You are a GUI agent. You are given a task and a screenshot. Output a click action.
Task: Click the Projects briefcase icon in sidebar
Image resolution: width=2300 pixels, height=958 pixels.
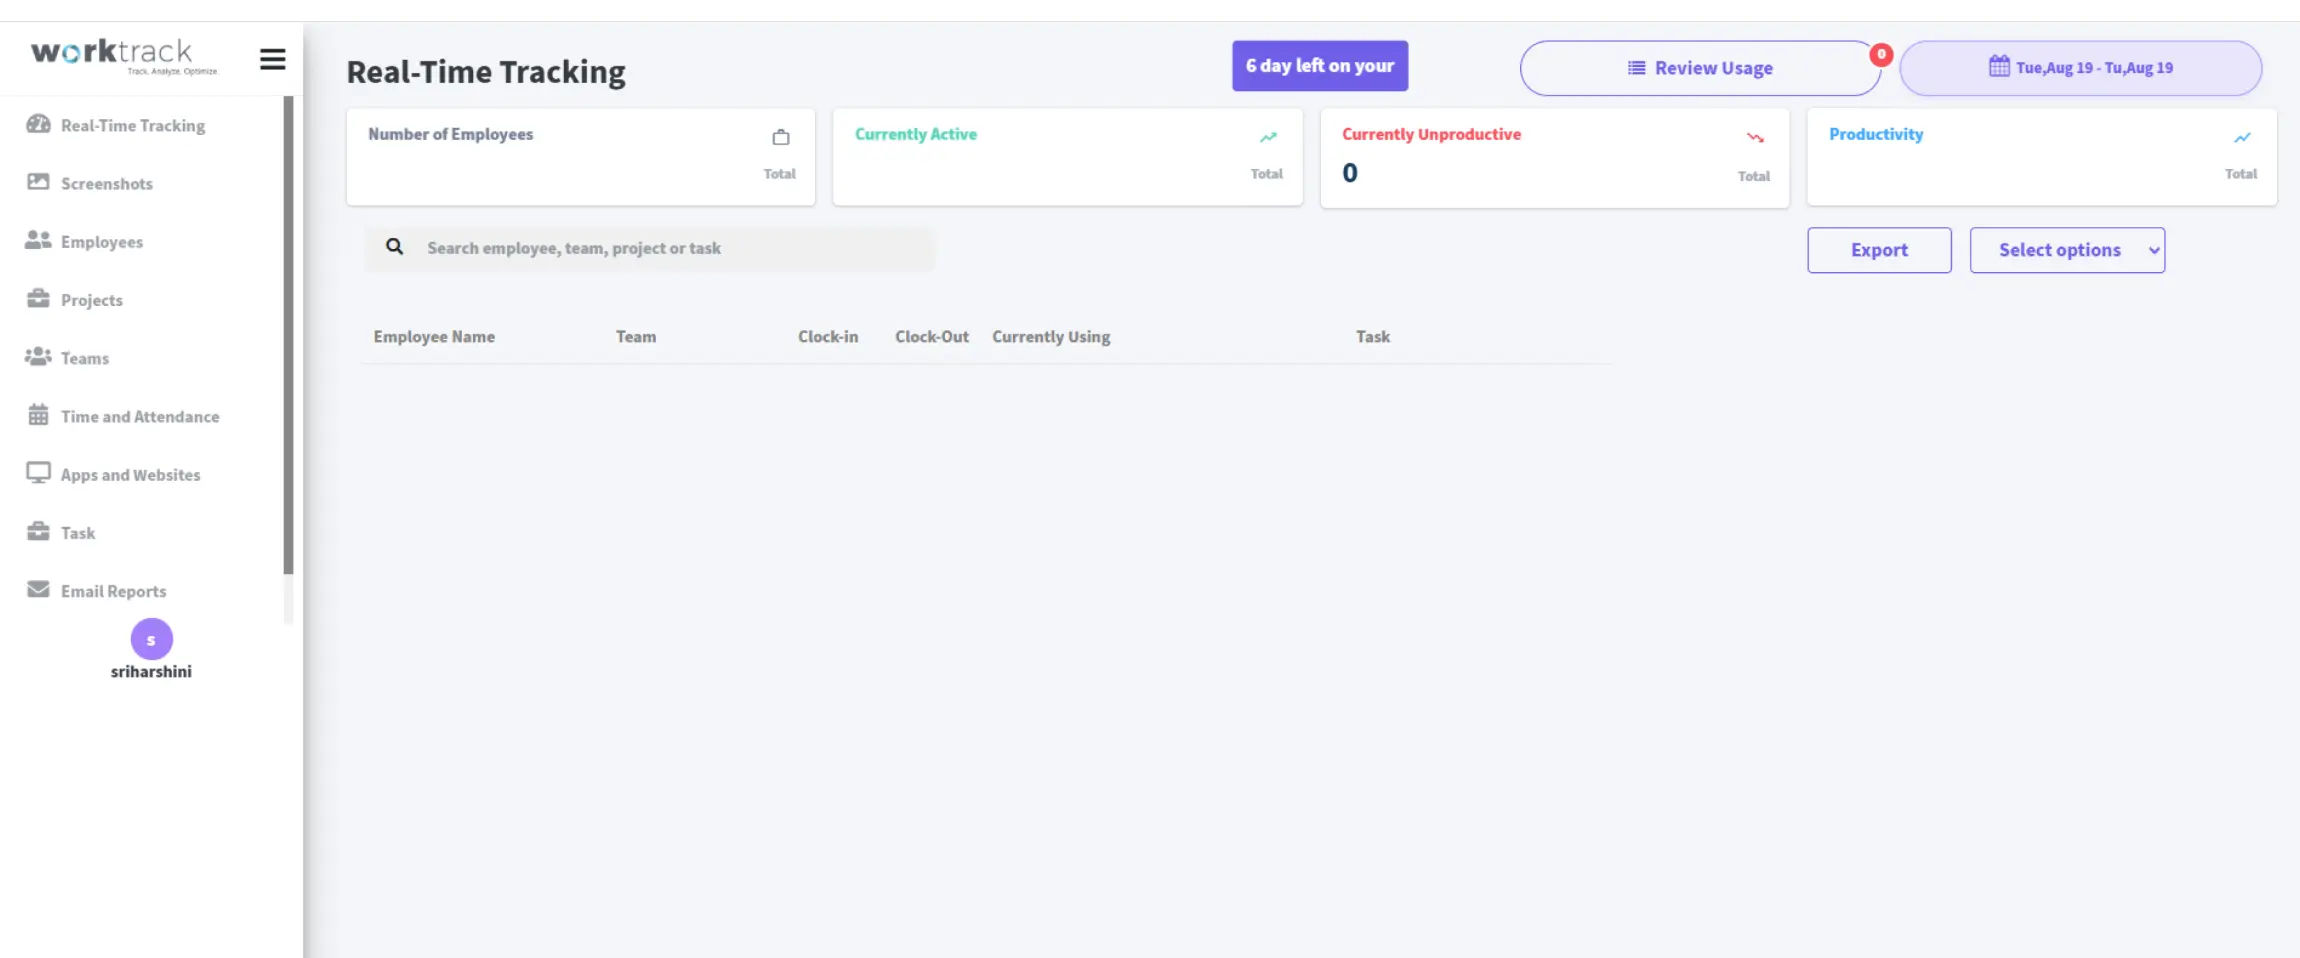click(38, 299)
